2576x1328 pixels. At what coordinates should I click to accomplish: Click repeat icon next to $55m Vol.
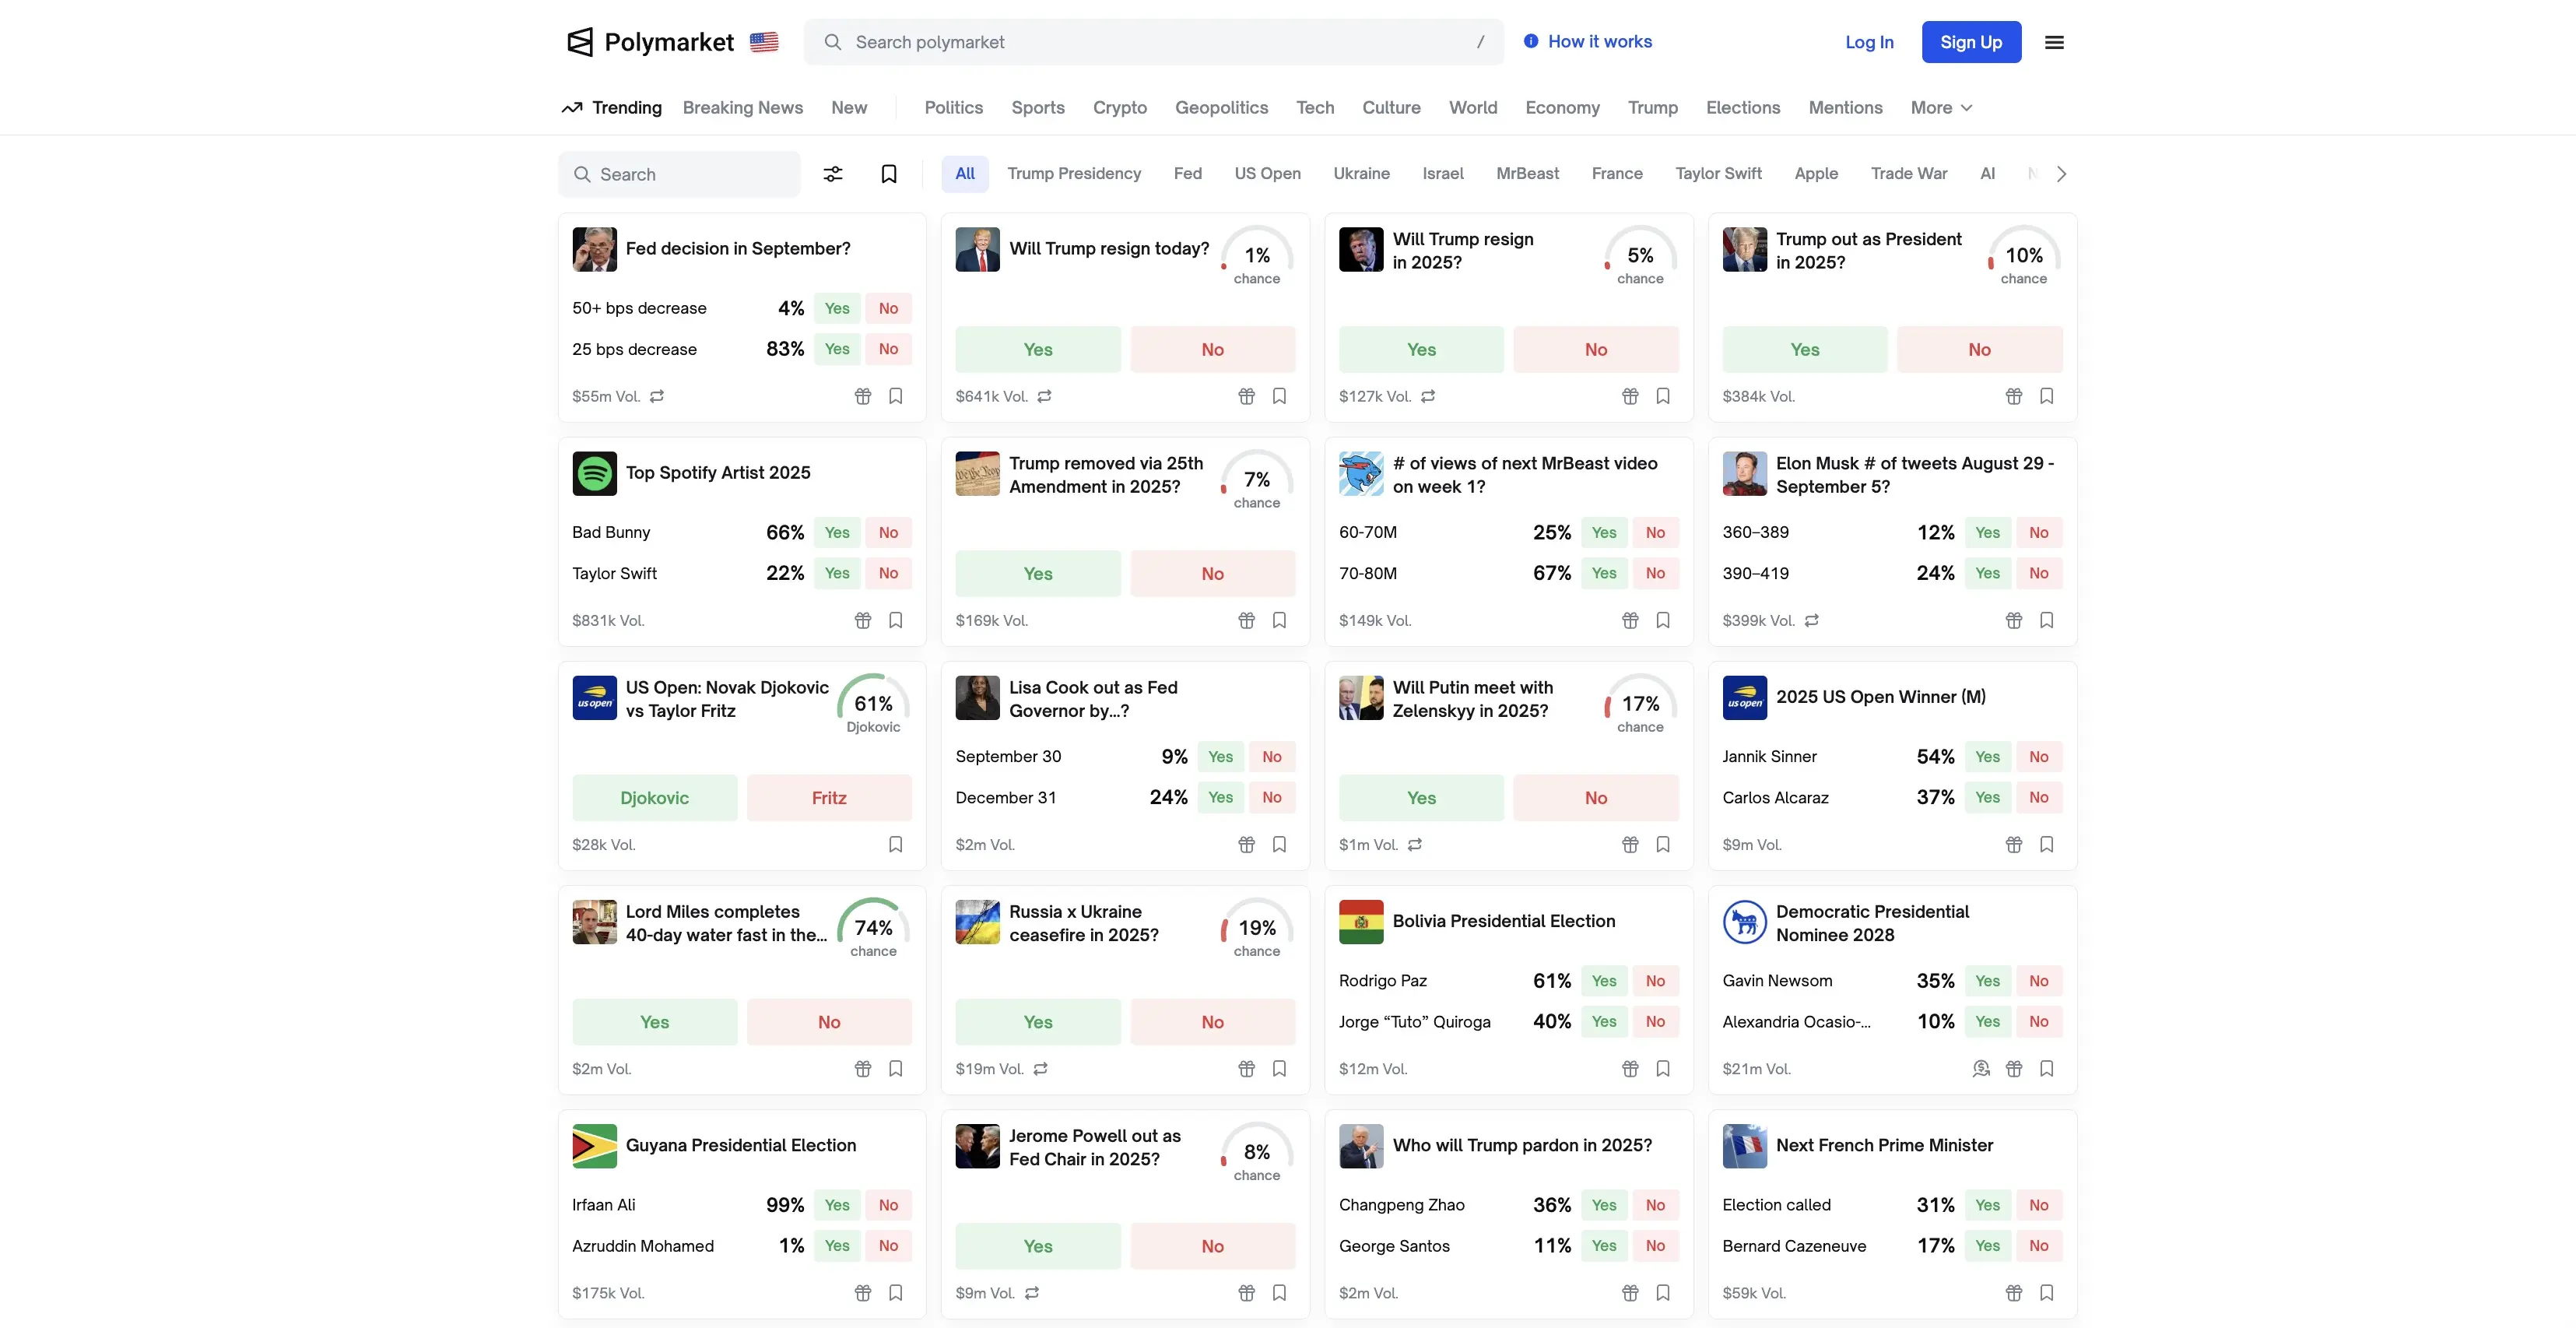657,396
